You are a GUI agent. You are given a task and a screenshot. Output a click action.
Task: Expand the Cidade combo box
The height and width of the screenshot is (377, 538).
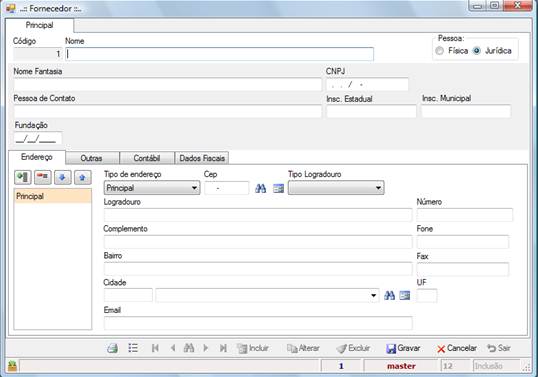click(373, 295)
